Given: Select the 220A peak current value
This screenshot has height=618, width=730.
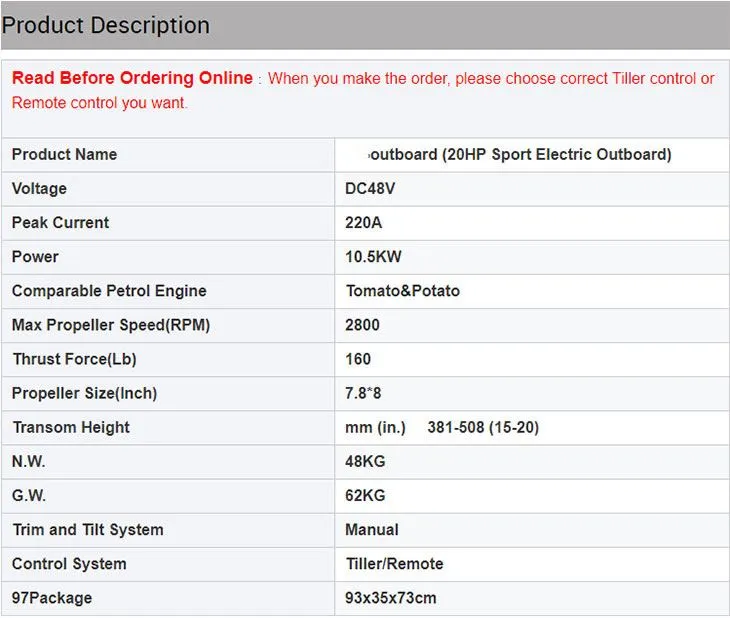Looking at the screenshot, I should point(363,222).
